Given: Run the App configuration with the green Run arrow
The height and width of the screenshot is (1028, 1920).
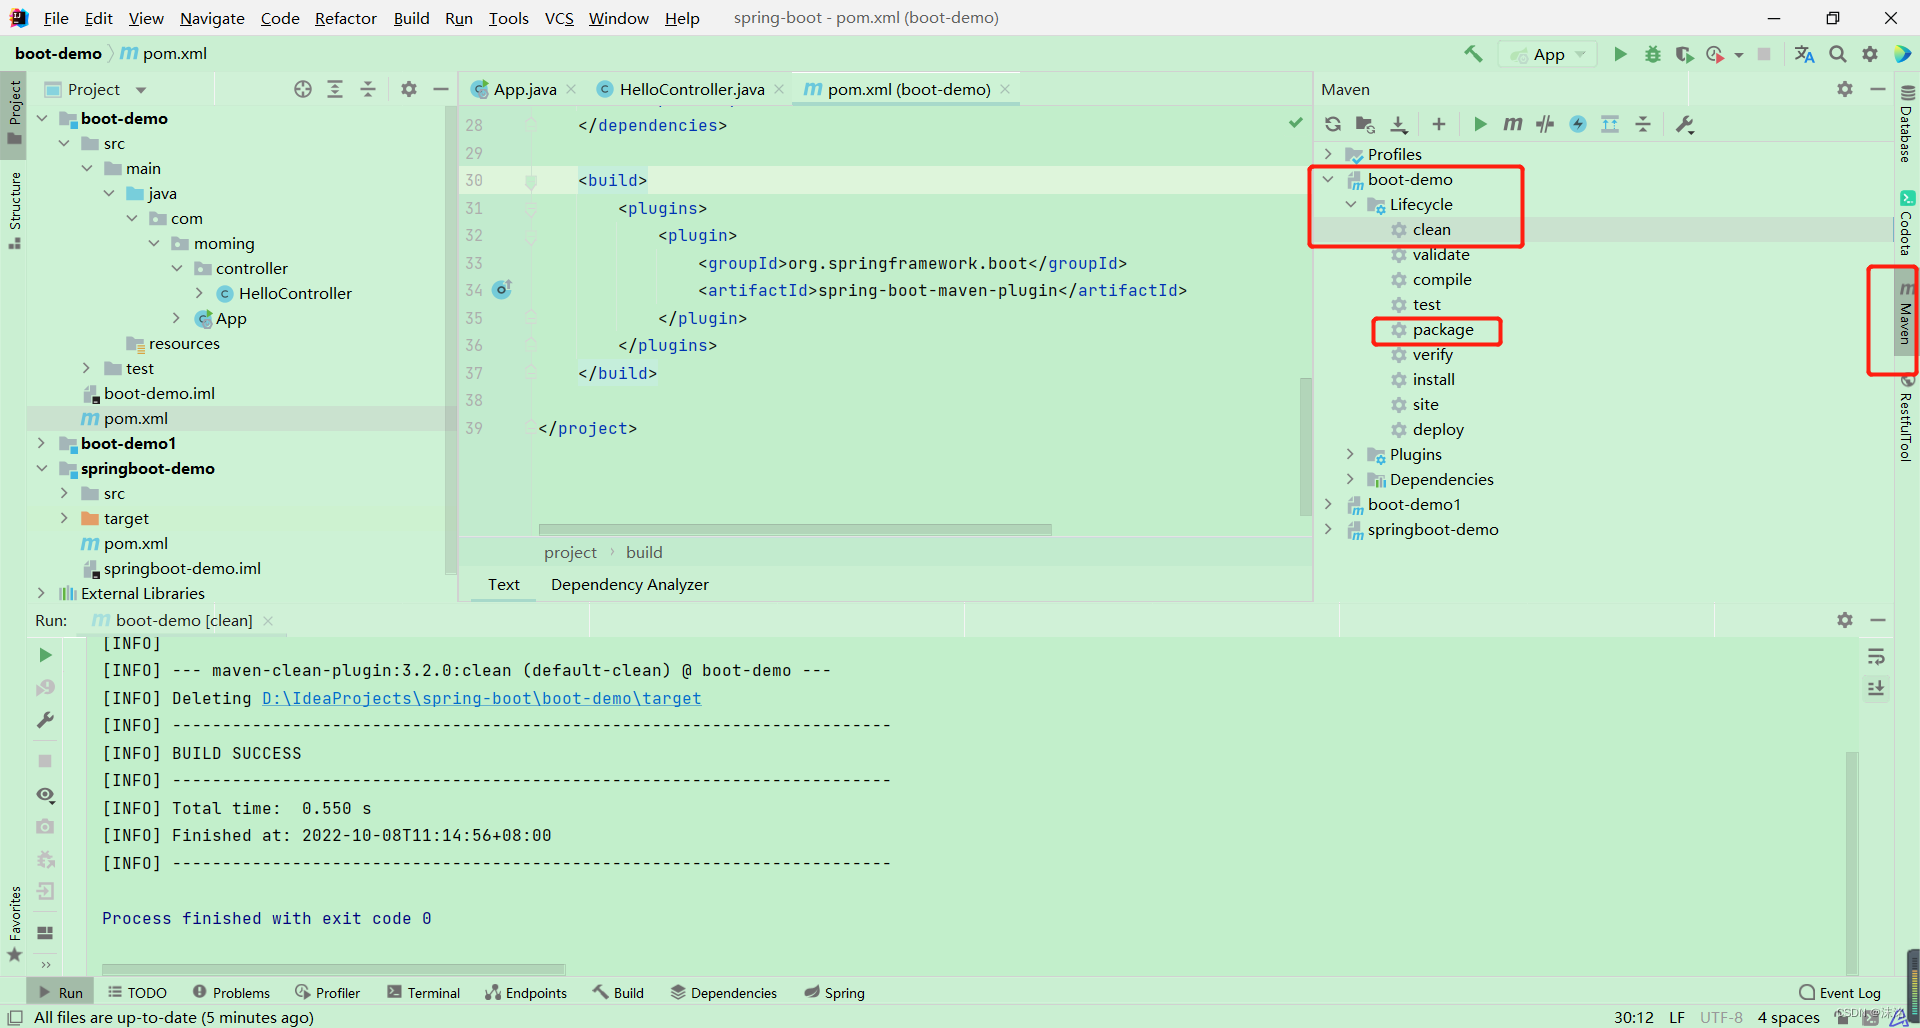Looking at the screenshot, I should pyautogui.click(x=1620, y=54).
